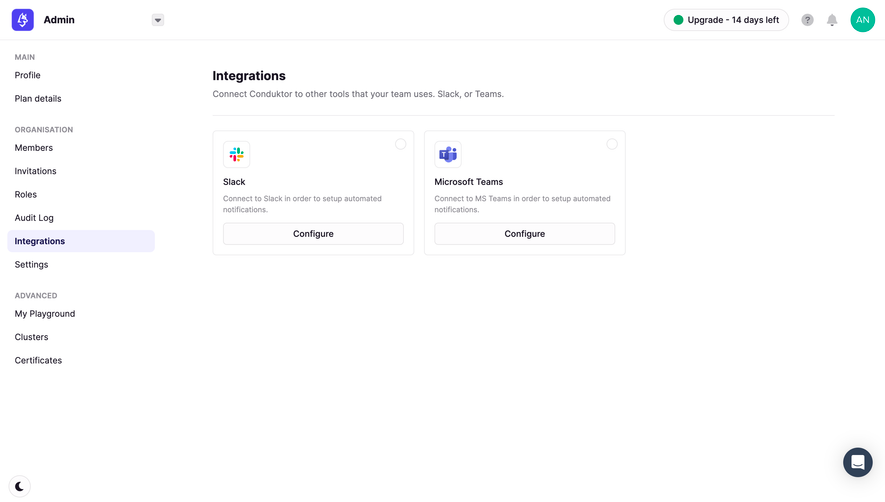Expand the Admin dropdown arrow

158,20
